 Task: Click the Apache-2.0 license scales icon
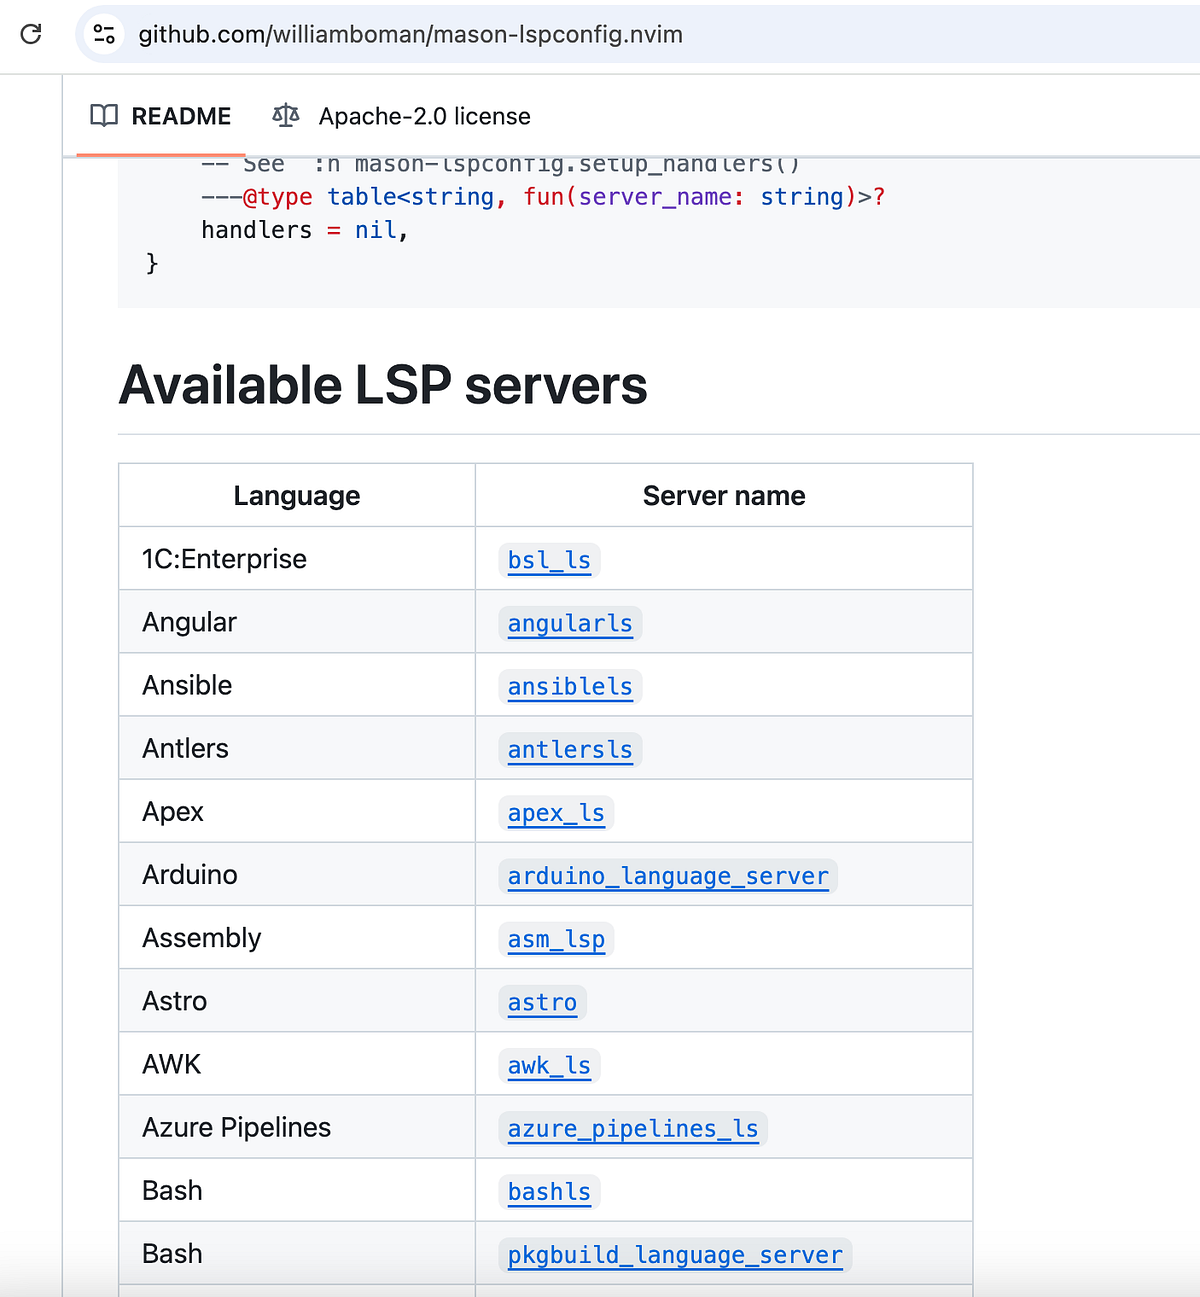[285, 116]
